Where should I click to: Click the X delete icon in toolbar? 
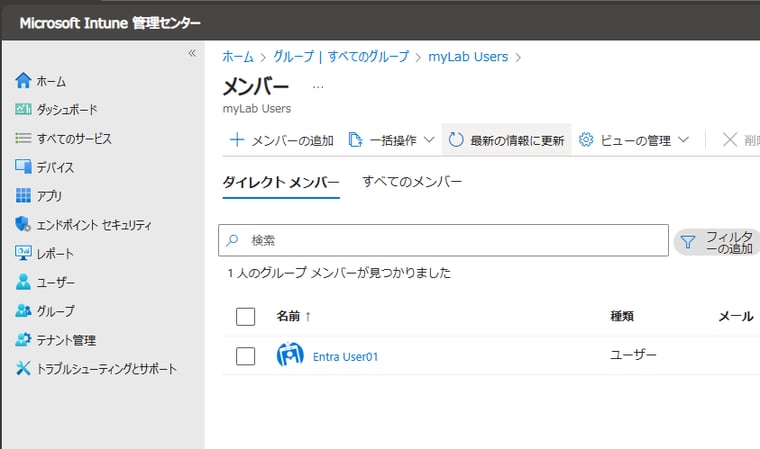point(730,140)
